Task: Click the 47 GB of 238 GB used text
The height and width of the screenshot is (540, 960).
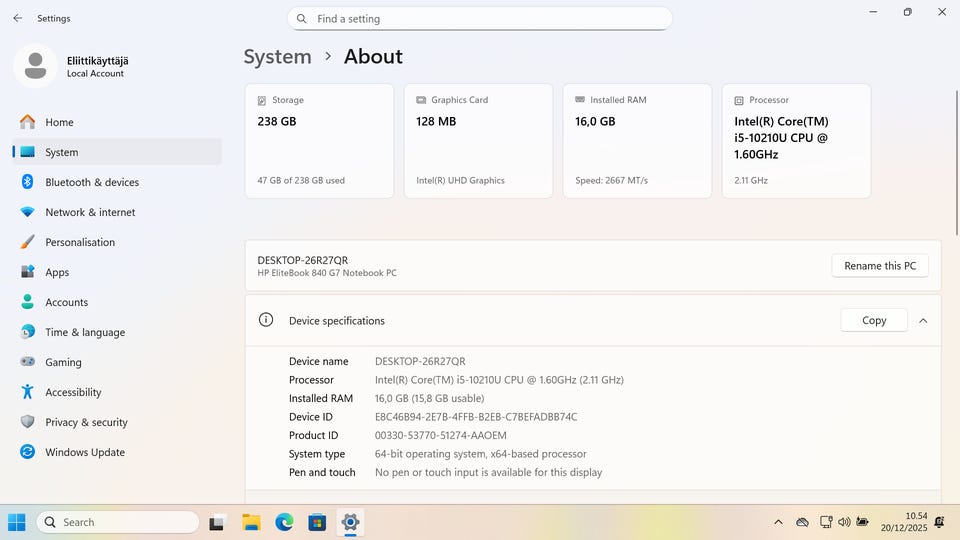Action: [x=301, y=181]
